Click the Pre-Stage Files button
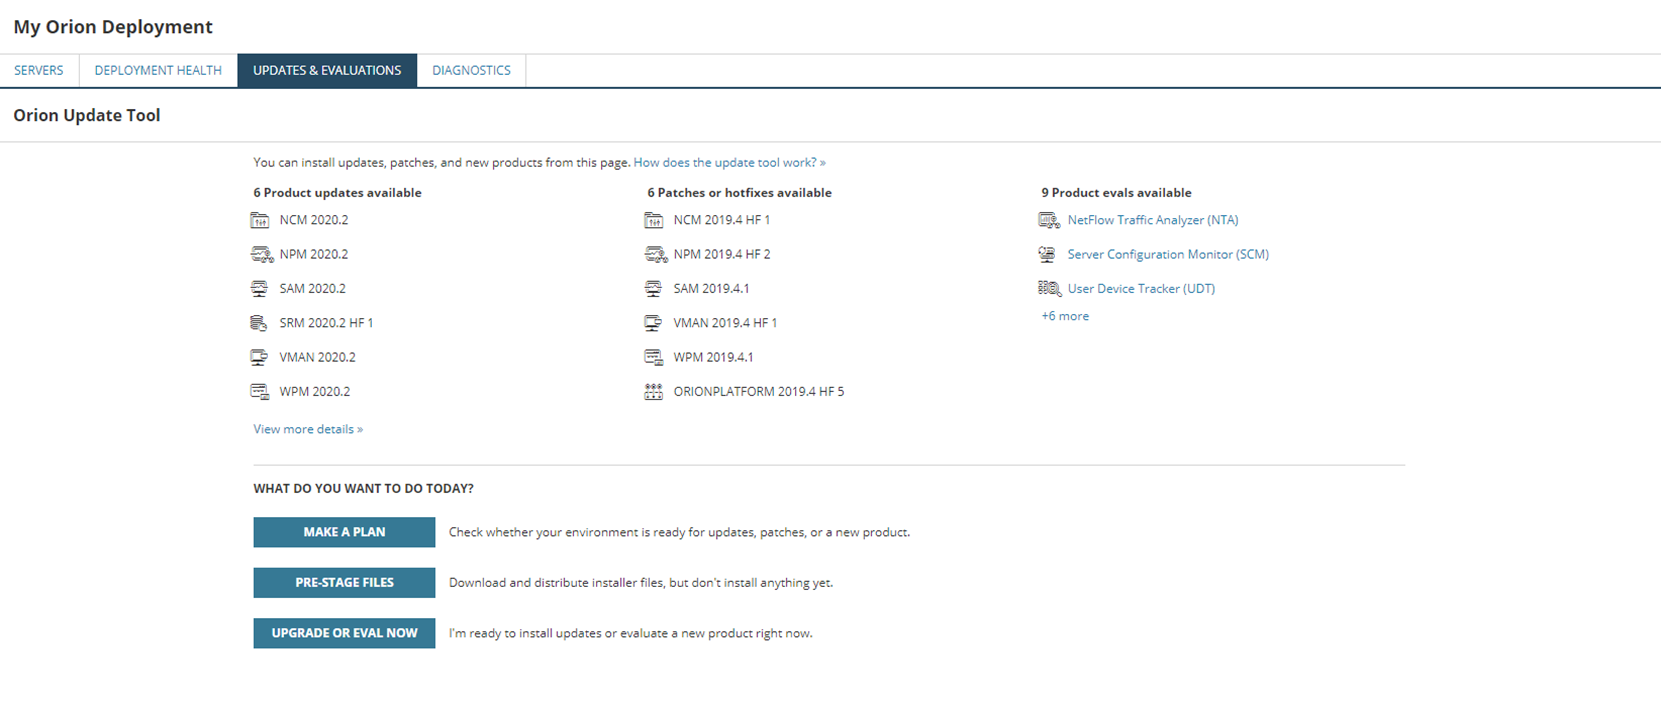This screenshot has height=702, width=1661. (x=344, y=582)
